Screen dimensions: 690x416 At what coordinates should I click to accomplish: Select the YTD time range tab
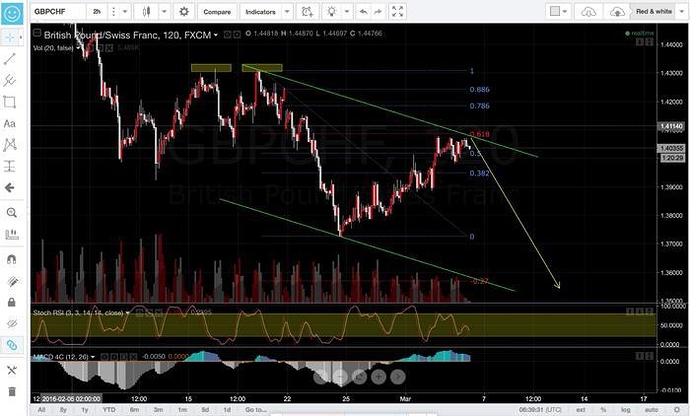pos(109,410)
